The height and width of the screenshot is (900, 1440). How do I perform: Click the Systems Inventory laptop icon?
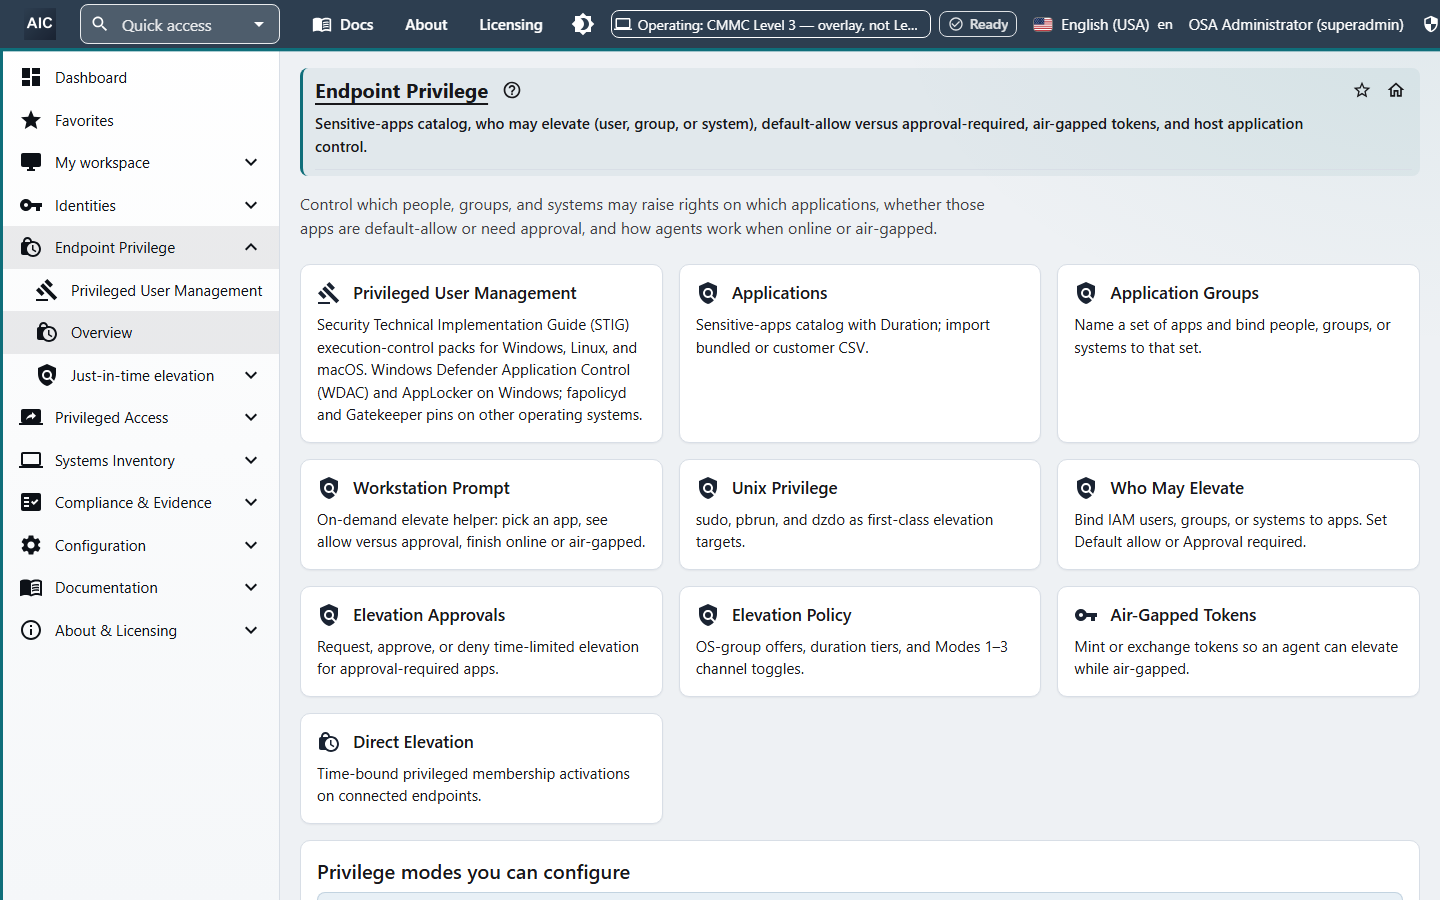click(x=31, y=460)
